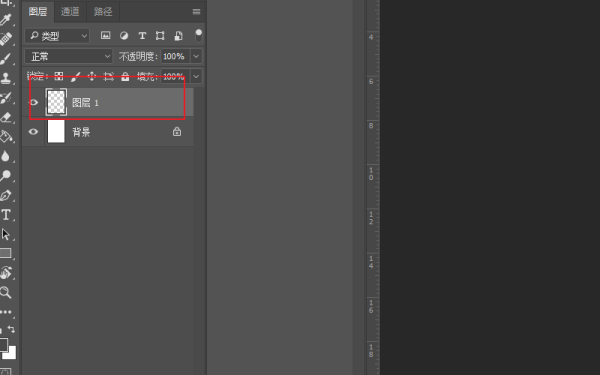Click the foreground color swatch
The image size is (600, 375).
[x=3, y=344]
